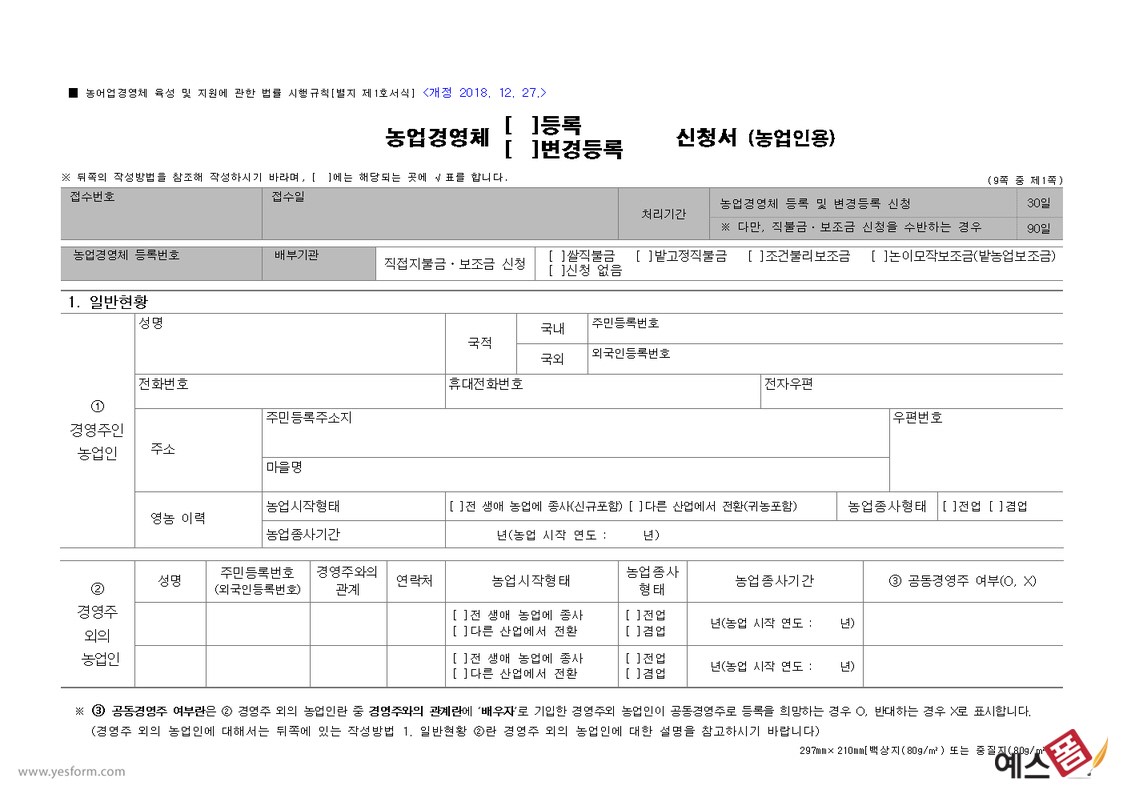Check 다른 산업에서 전환(귀농포함) box
1123x794 pixels.
[x=636, y=507]
